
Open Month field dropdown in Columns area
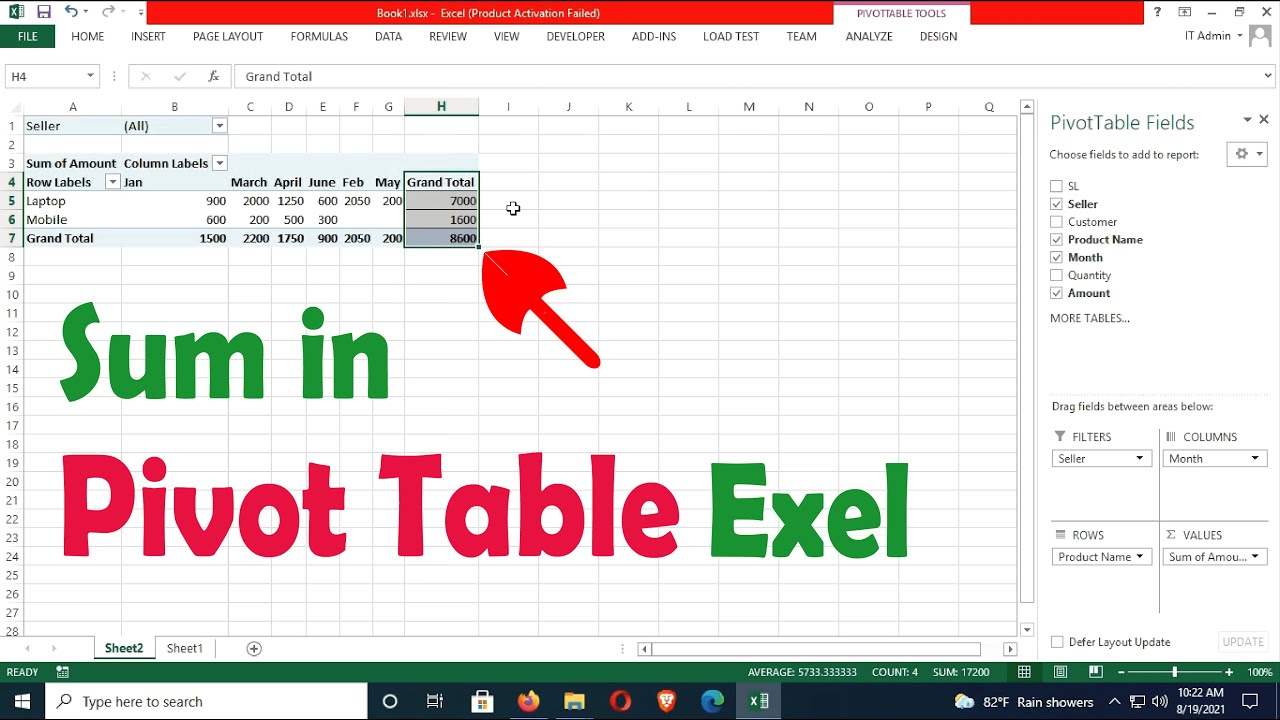coord(1254,458)
